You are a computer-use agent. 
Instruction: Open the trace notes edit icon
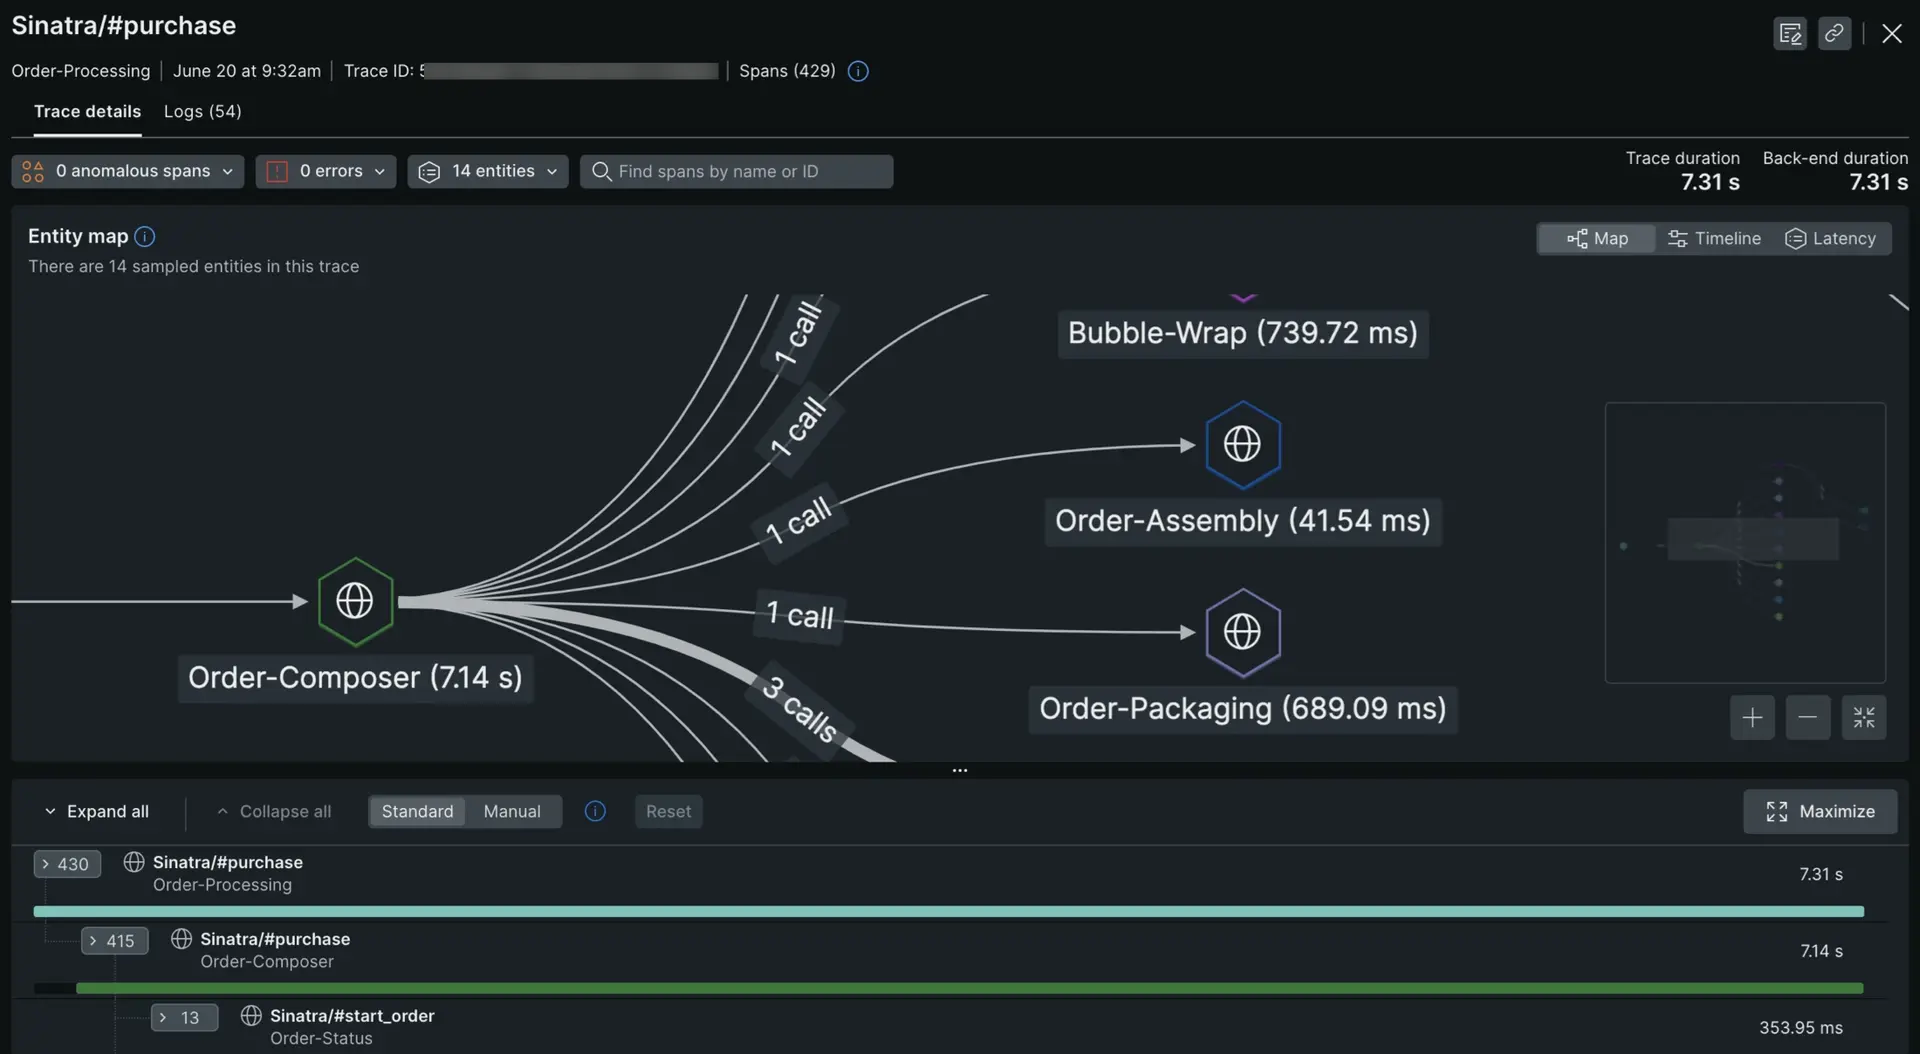1789,33
